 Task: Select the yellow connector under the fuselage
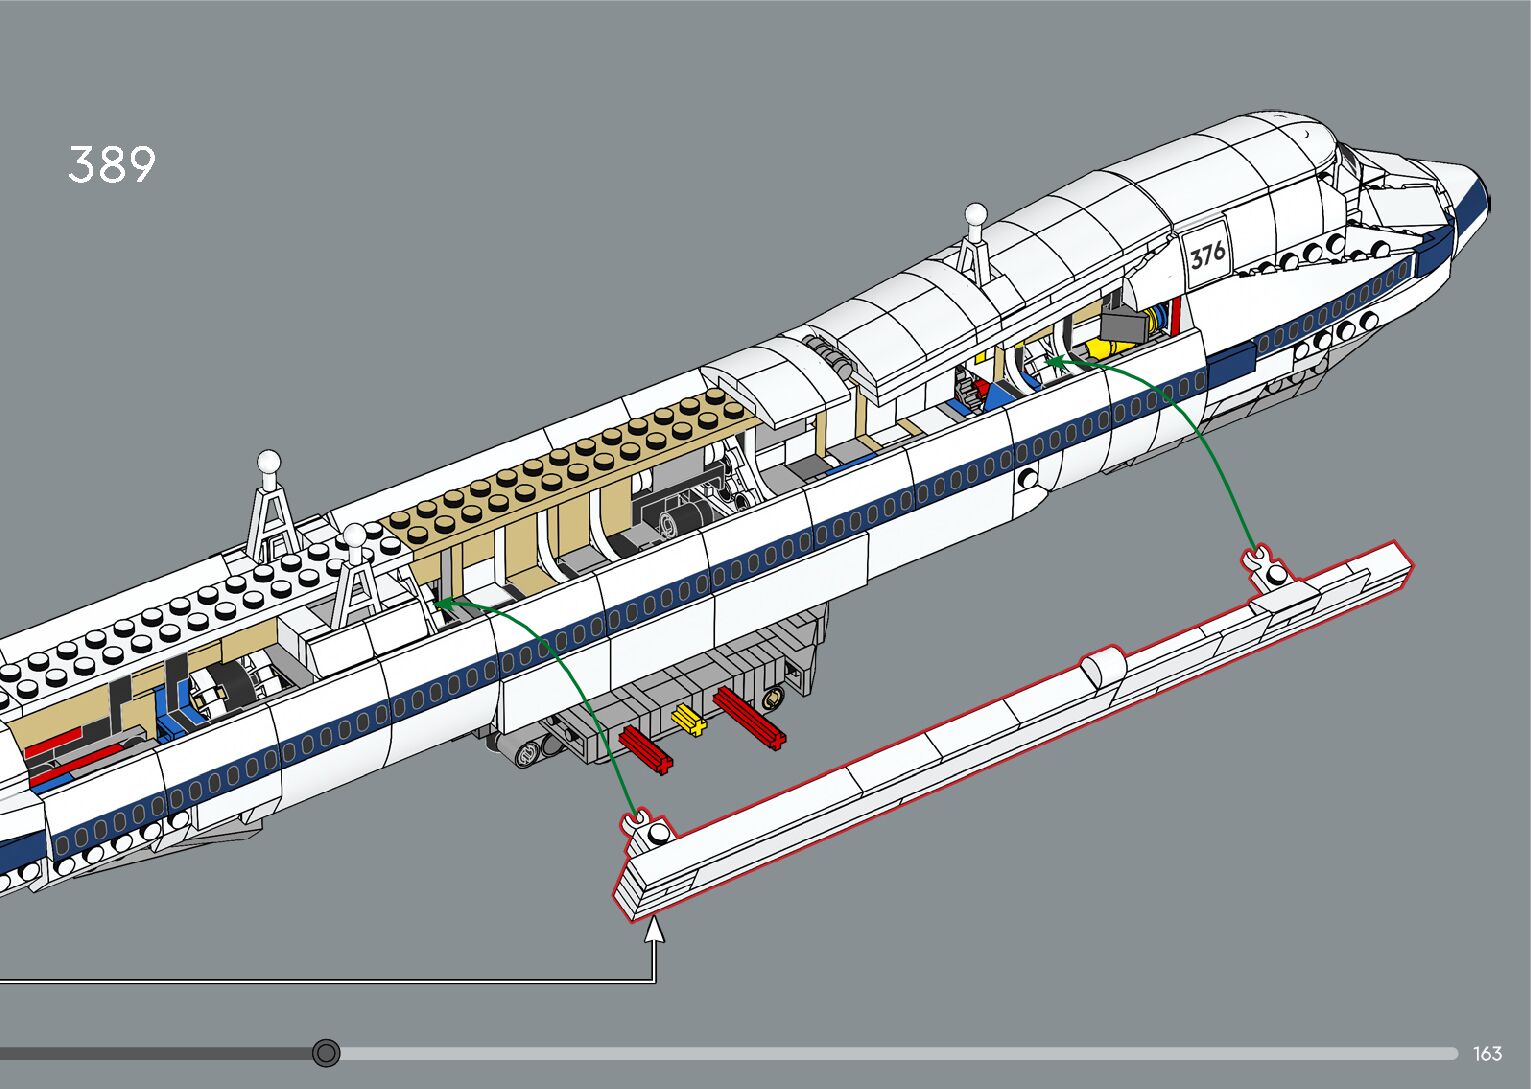688,719
